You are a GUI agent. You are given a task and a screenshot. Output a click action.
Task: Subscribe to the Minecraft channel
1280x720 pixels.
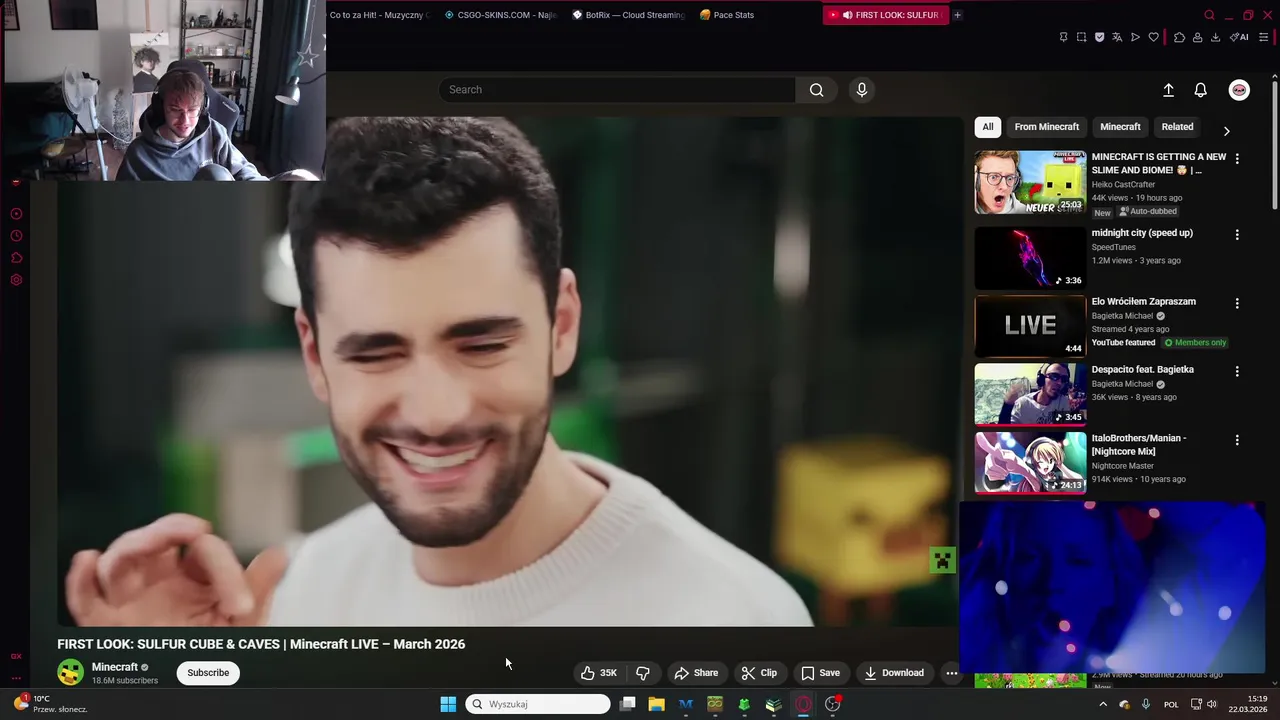208,673
